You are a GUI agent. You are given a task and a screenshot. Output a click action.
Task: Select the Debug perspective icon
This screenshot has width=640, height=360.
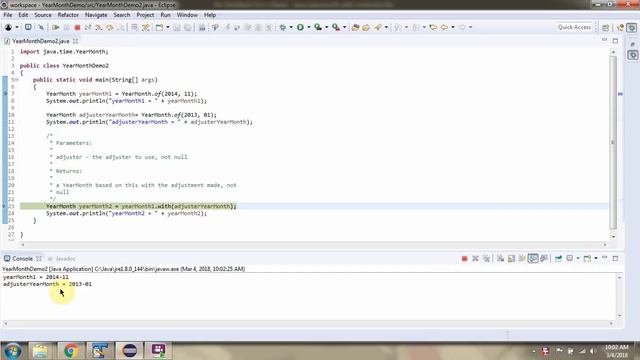pyautogui.click(x=631, y=27)
